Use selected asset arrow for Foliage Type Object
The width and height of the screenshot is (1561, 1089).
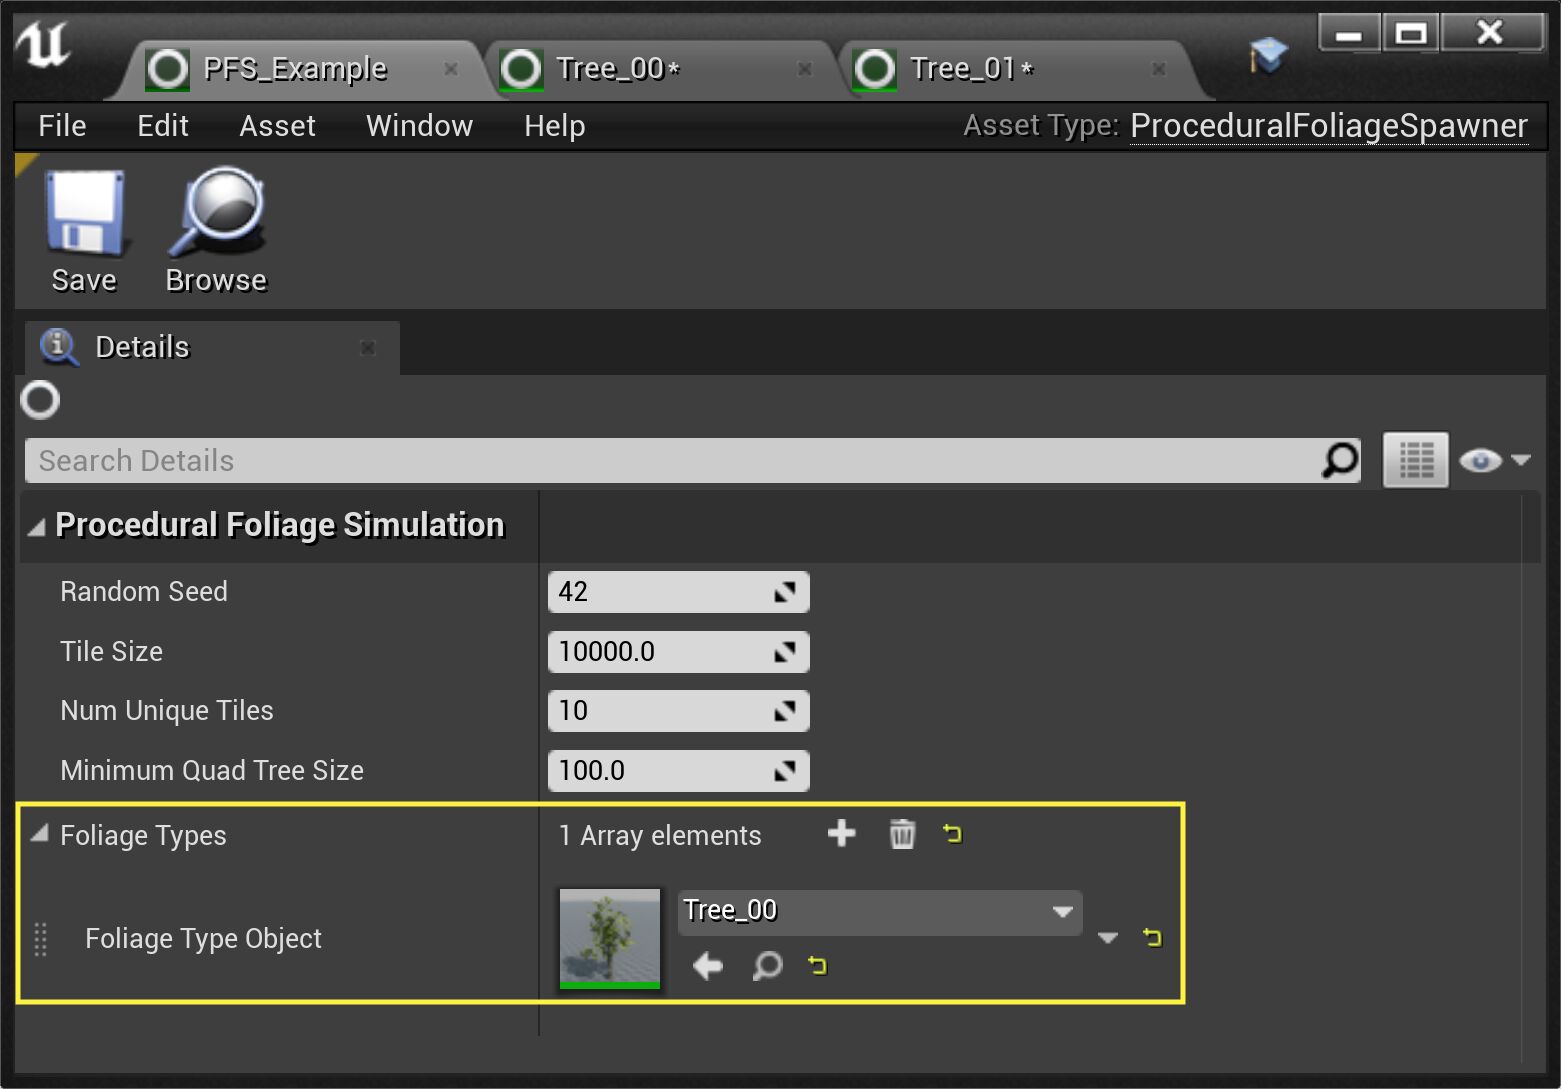pyautogui.click(x=708, y=966)
